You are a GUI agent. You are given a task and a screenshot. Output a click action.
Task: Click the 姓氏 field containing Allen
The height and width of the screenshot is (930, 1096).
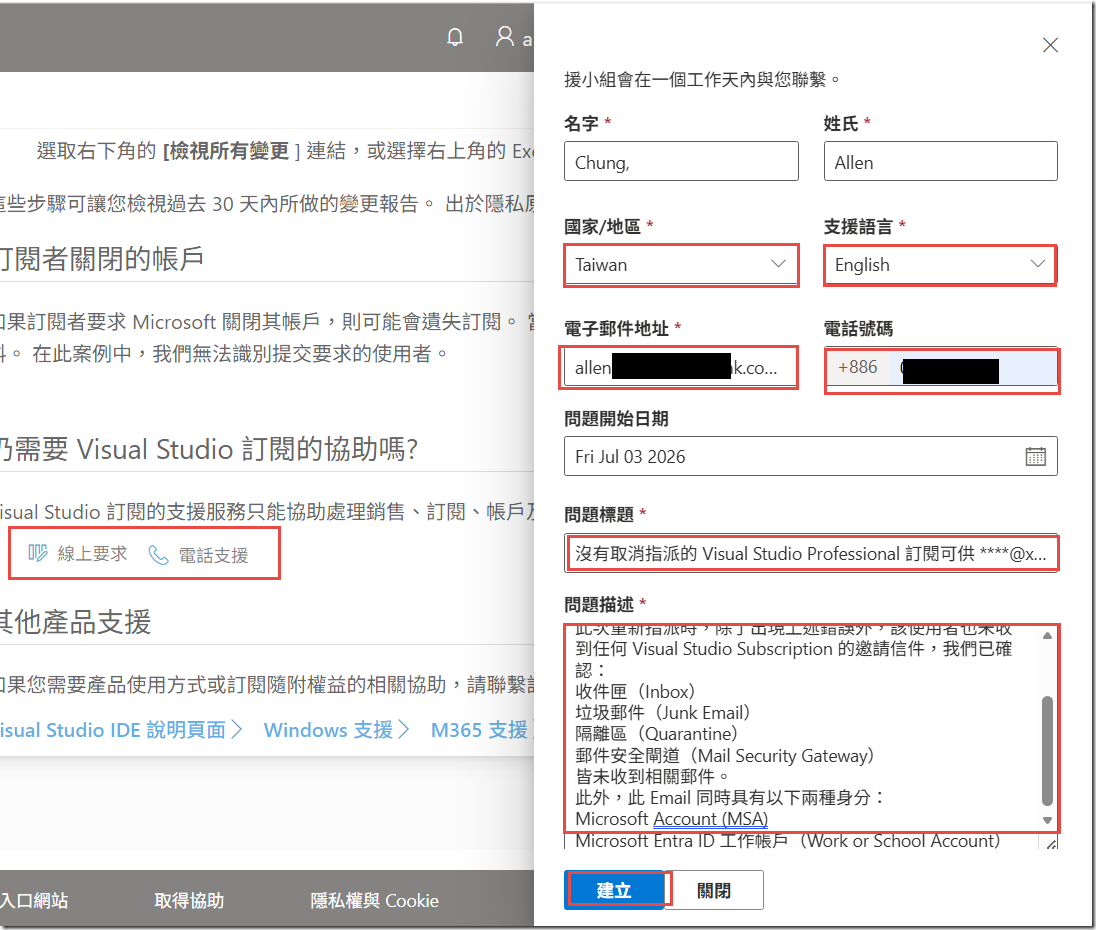click(x=940, y=161)
